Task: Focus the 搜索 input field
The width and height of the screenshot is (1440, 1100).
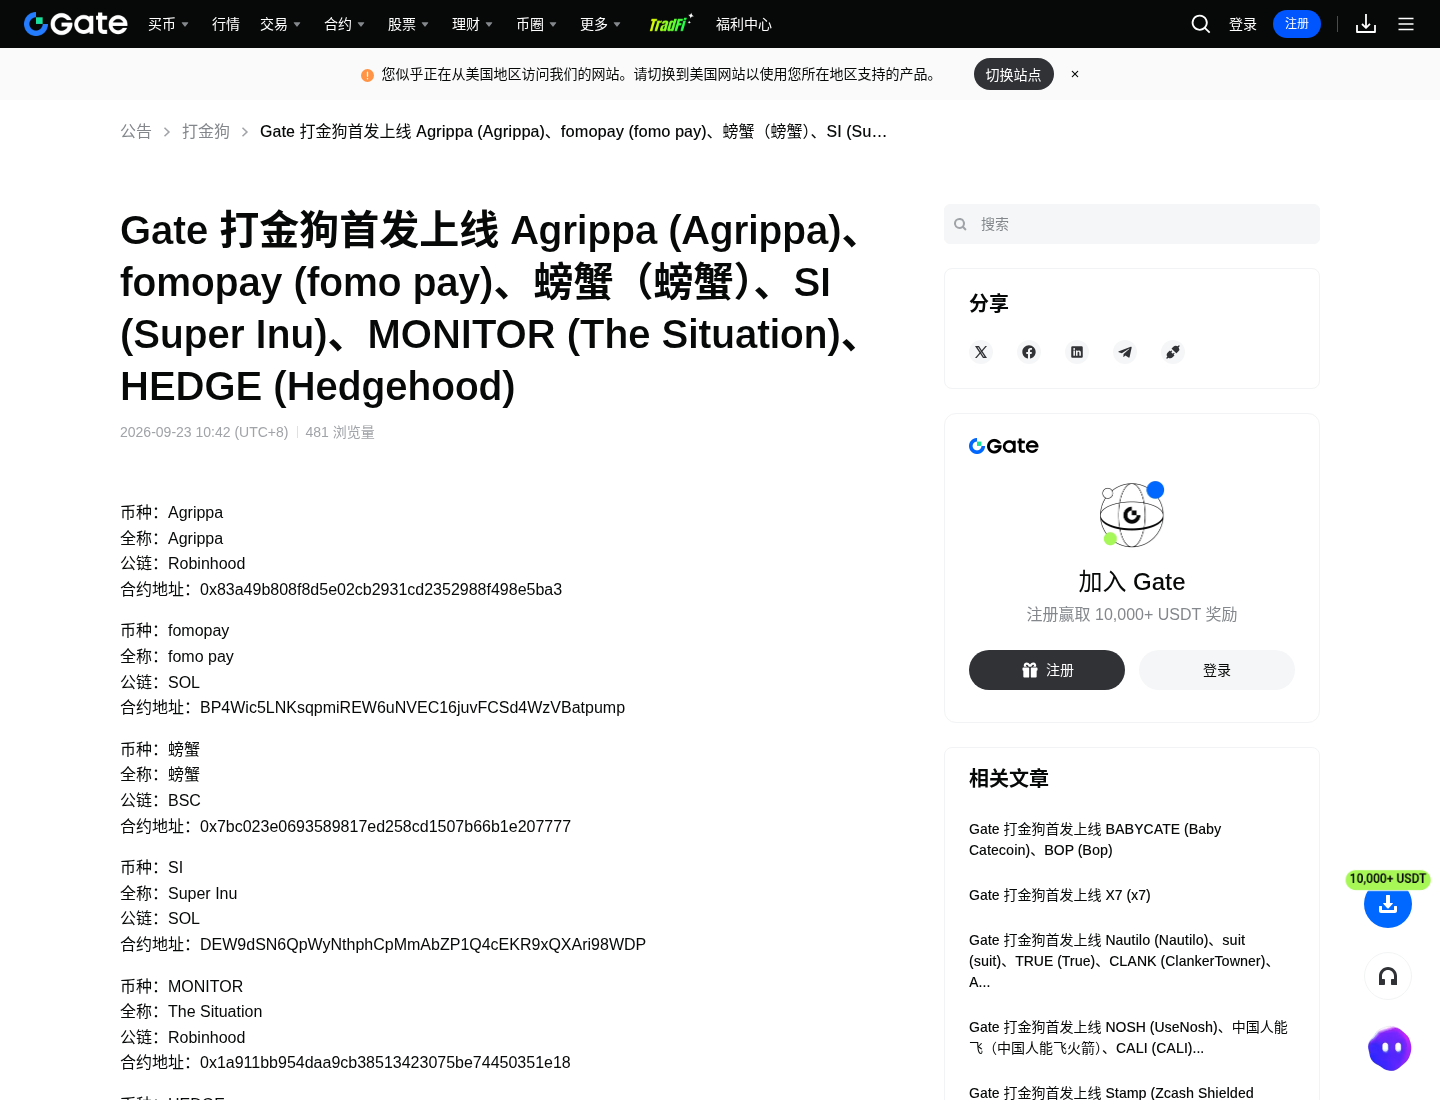Action: pyautogui.click(x=1132, y=224)
